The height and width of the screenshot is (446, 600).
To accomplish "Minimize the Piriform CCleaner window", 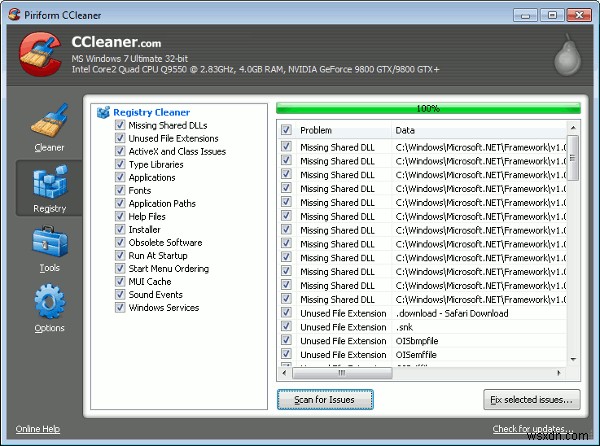I will pos(526,15).
